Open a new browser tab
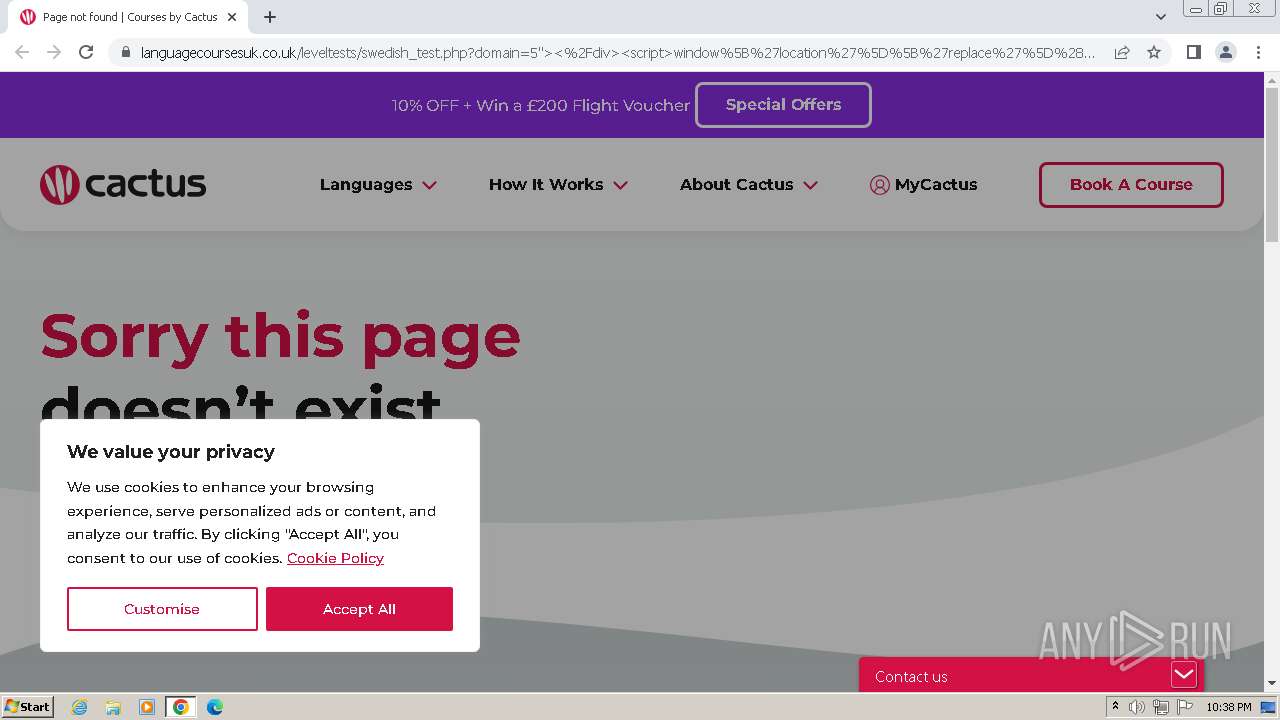This screenshot has height=720, width=1280. [270, 17]
